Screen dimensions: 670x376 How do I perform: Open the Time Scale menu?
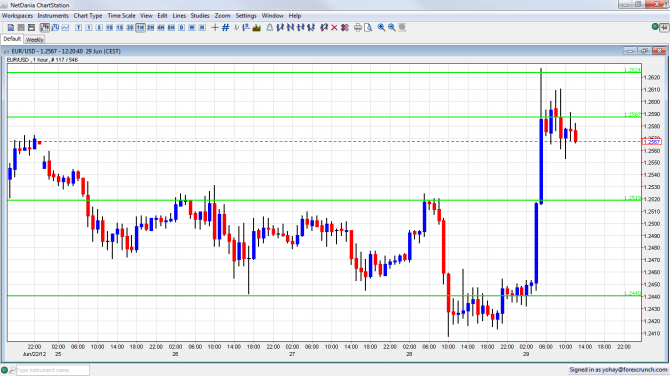point(121,16)
